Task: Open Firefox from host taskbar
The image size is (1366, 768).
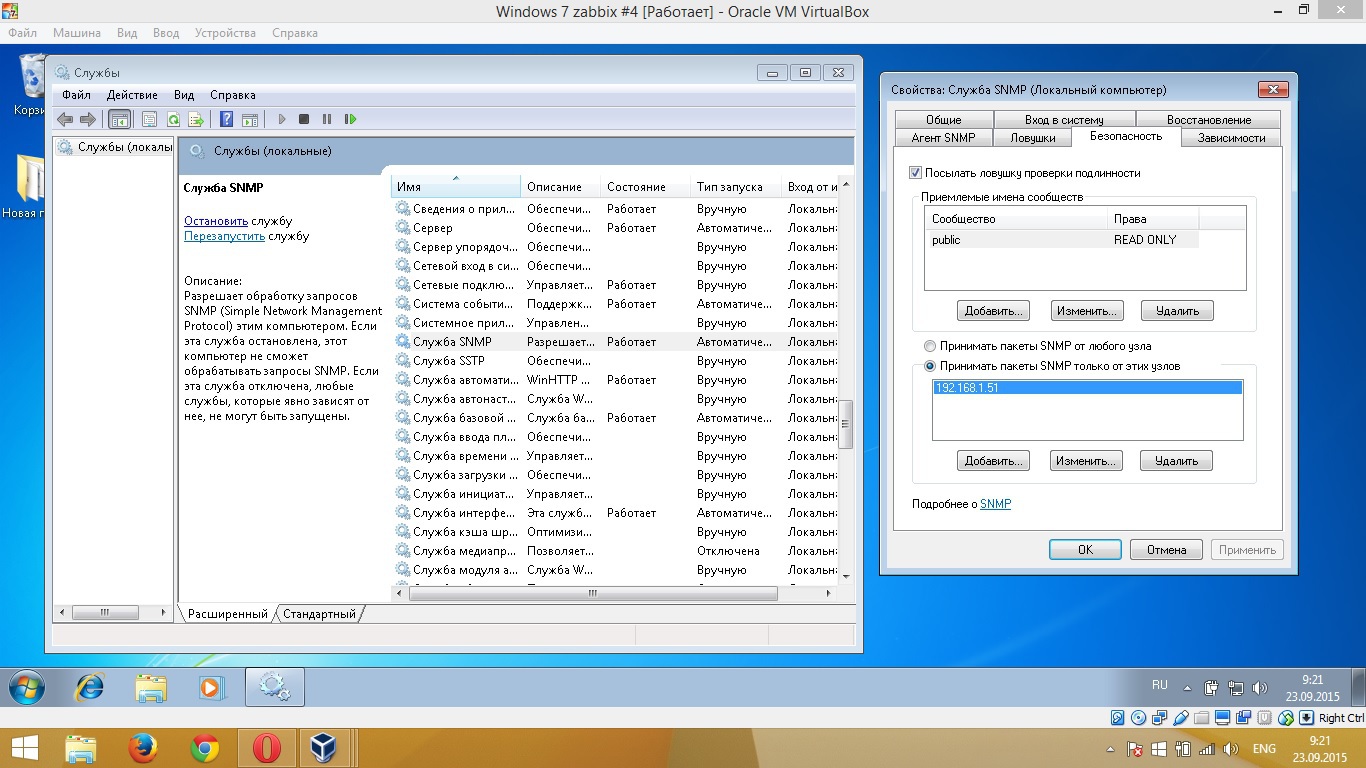Action: 143,748
